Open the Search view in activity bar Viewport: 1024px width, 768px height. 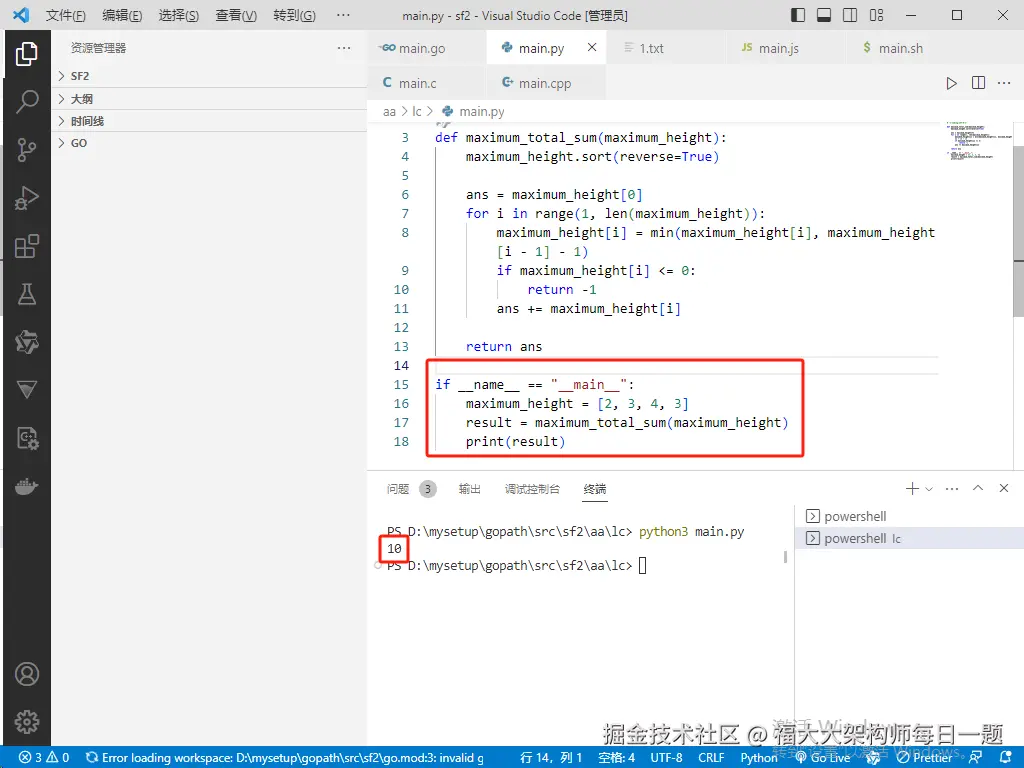(x=26, y=101)
